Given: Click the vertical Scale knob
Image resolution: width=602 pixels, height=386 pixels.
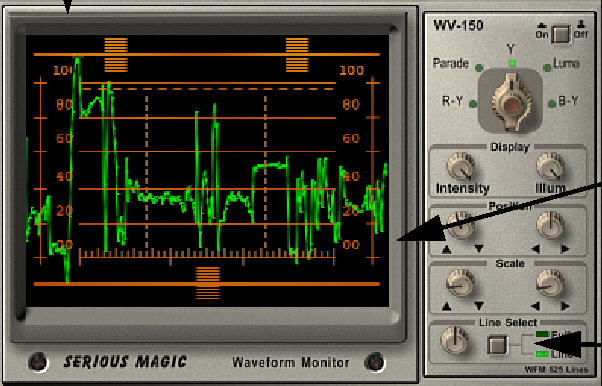Looking at the screenshot, I should point(461,283).
